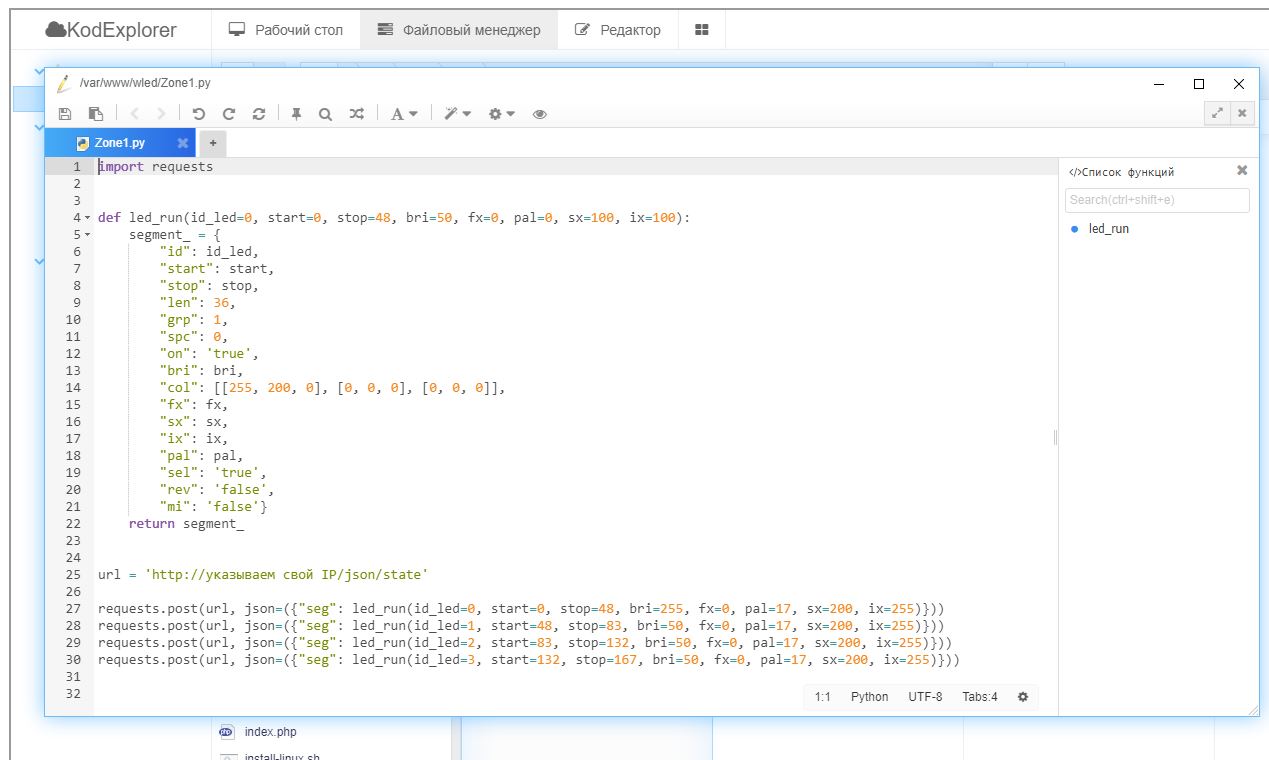Click the pin icon in toolbar
The width and height of the screenshot is (1269, 760).
(x=296, y=114)
